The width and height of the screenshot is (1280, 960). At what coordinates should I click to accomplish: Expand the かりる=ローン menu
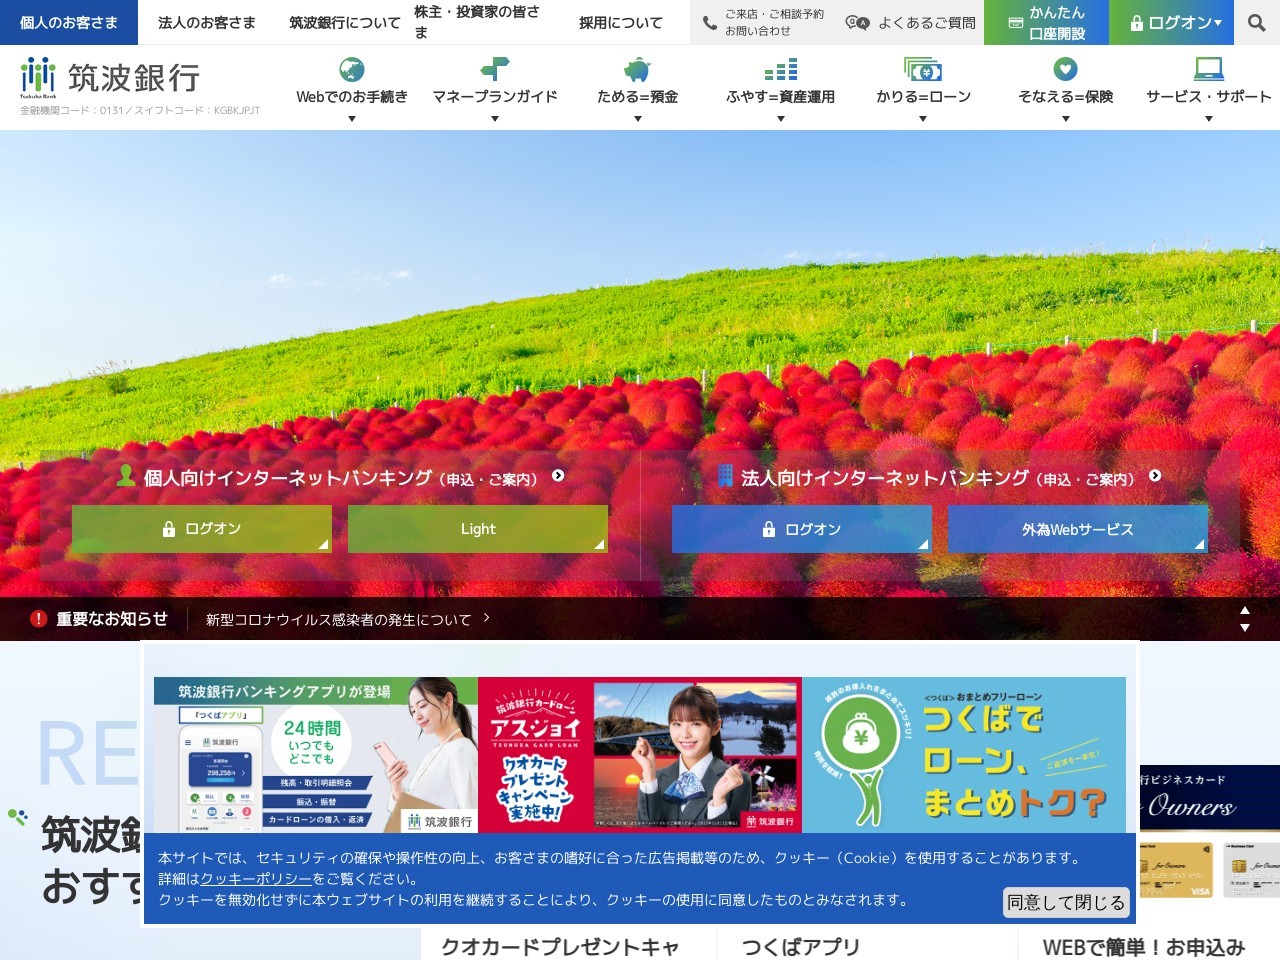coord(923,119)
